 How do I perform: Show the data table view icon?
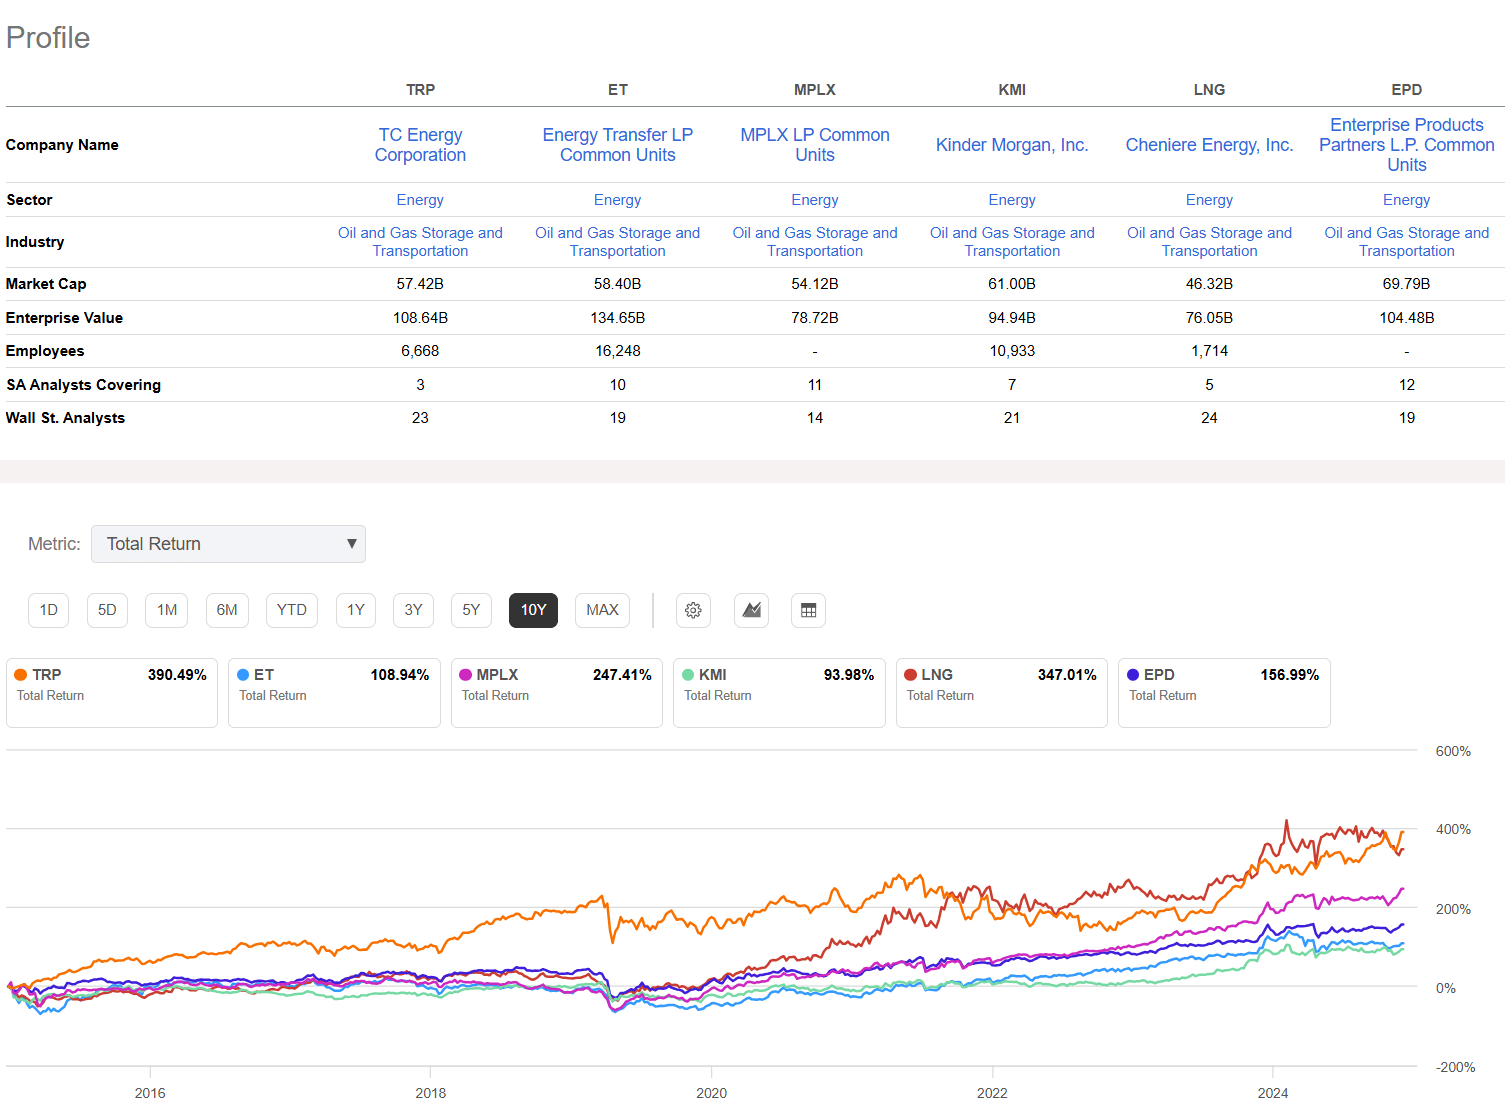808,610
